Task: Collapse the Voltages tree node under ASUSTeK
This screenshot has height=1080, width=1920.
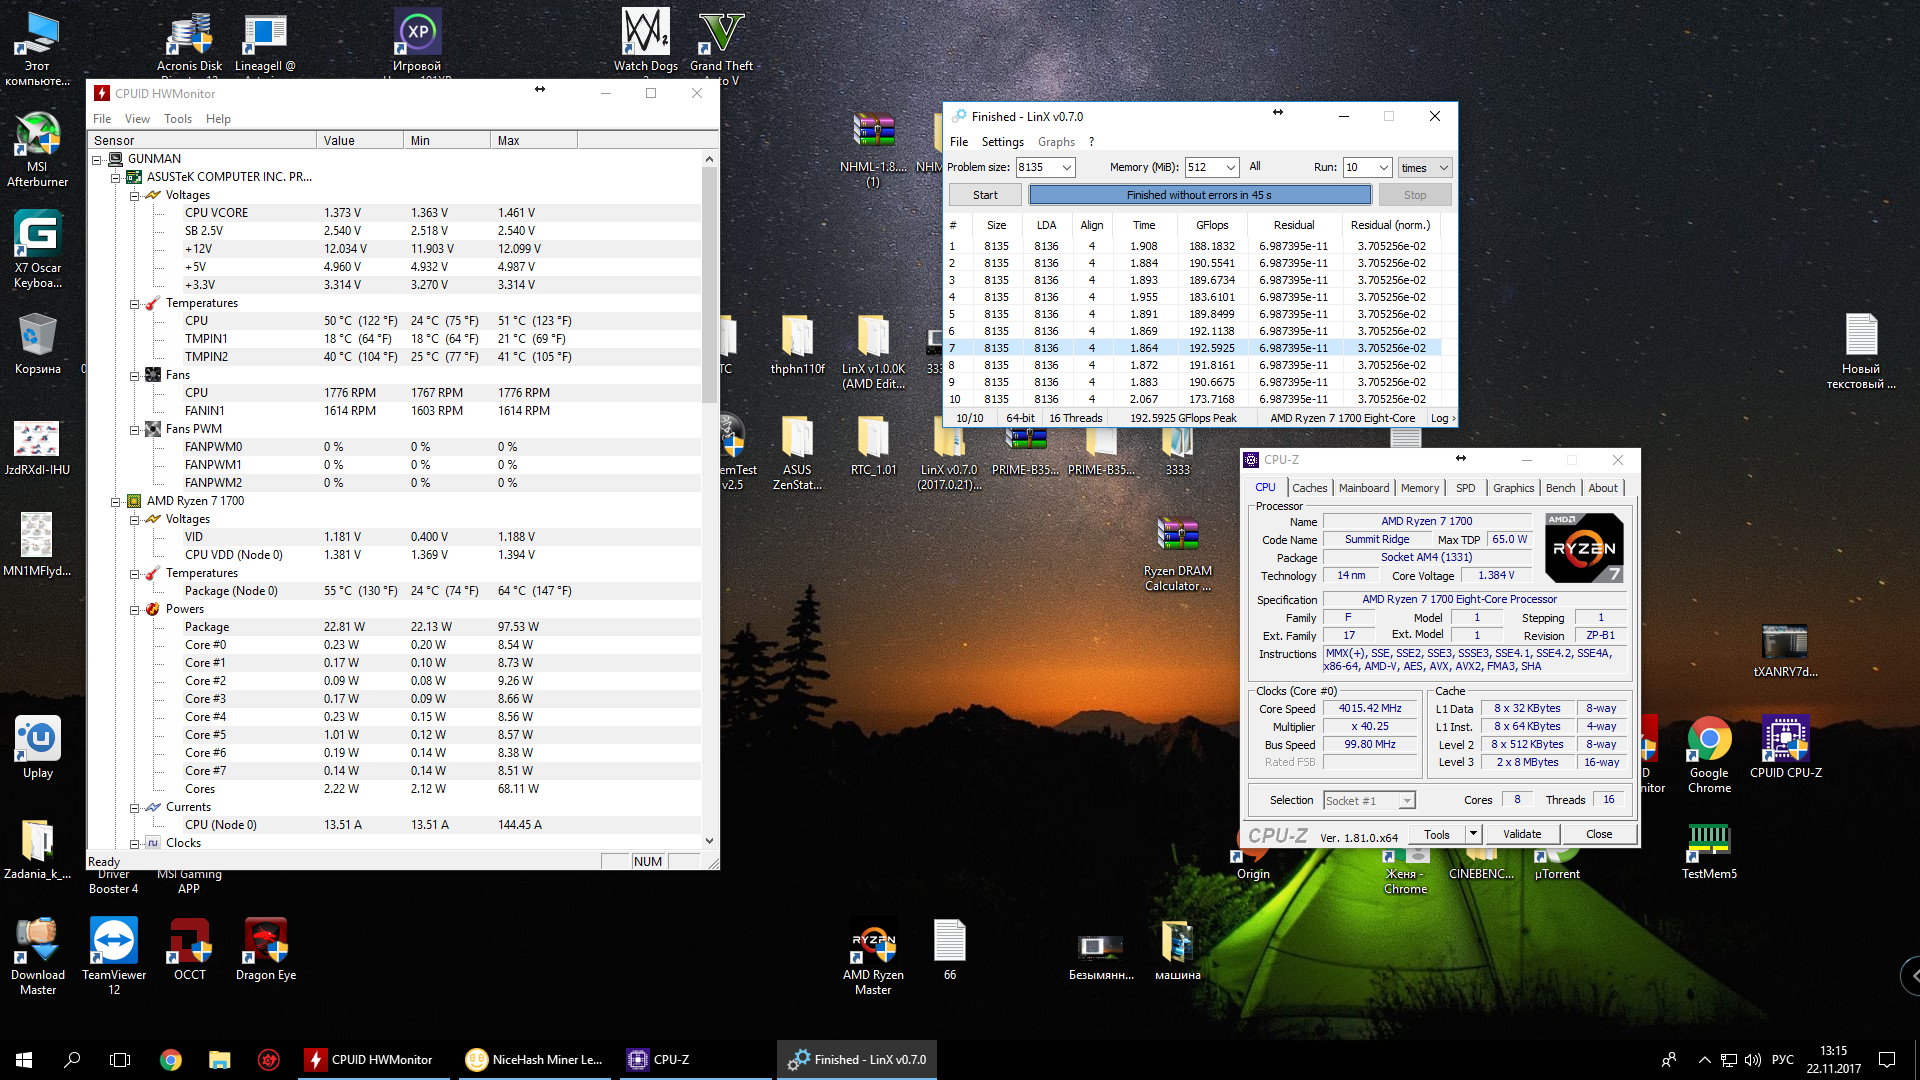Action: pyautogui.click(x=134, y=196)
